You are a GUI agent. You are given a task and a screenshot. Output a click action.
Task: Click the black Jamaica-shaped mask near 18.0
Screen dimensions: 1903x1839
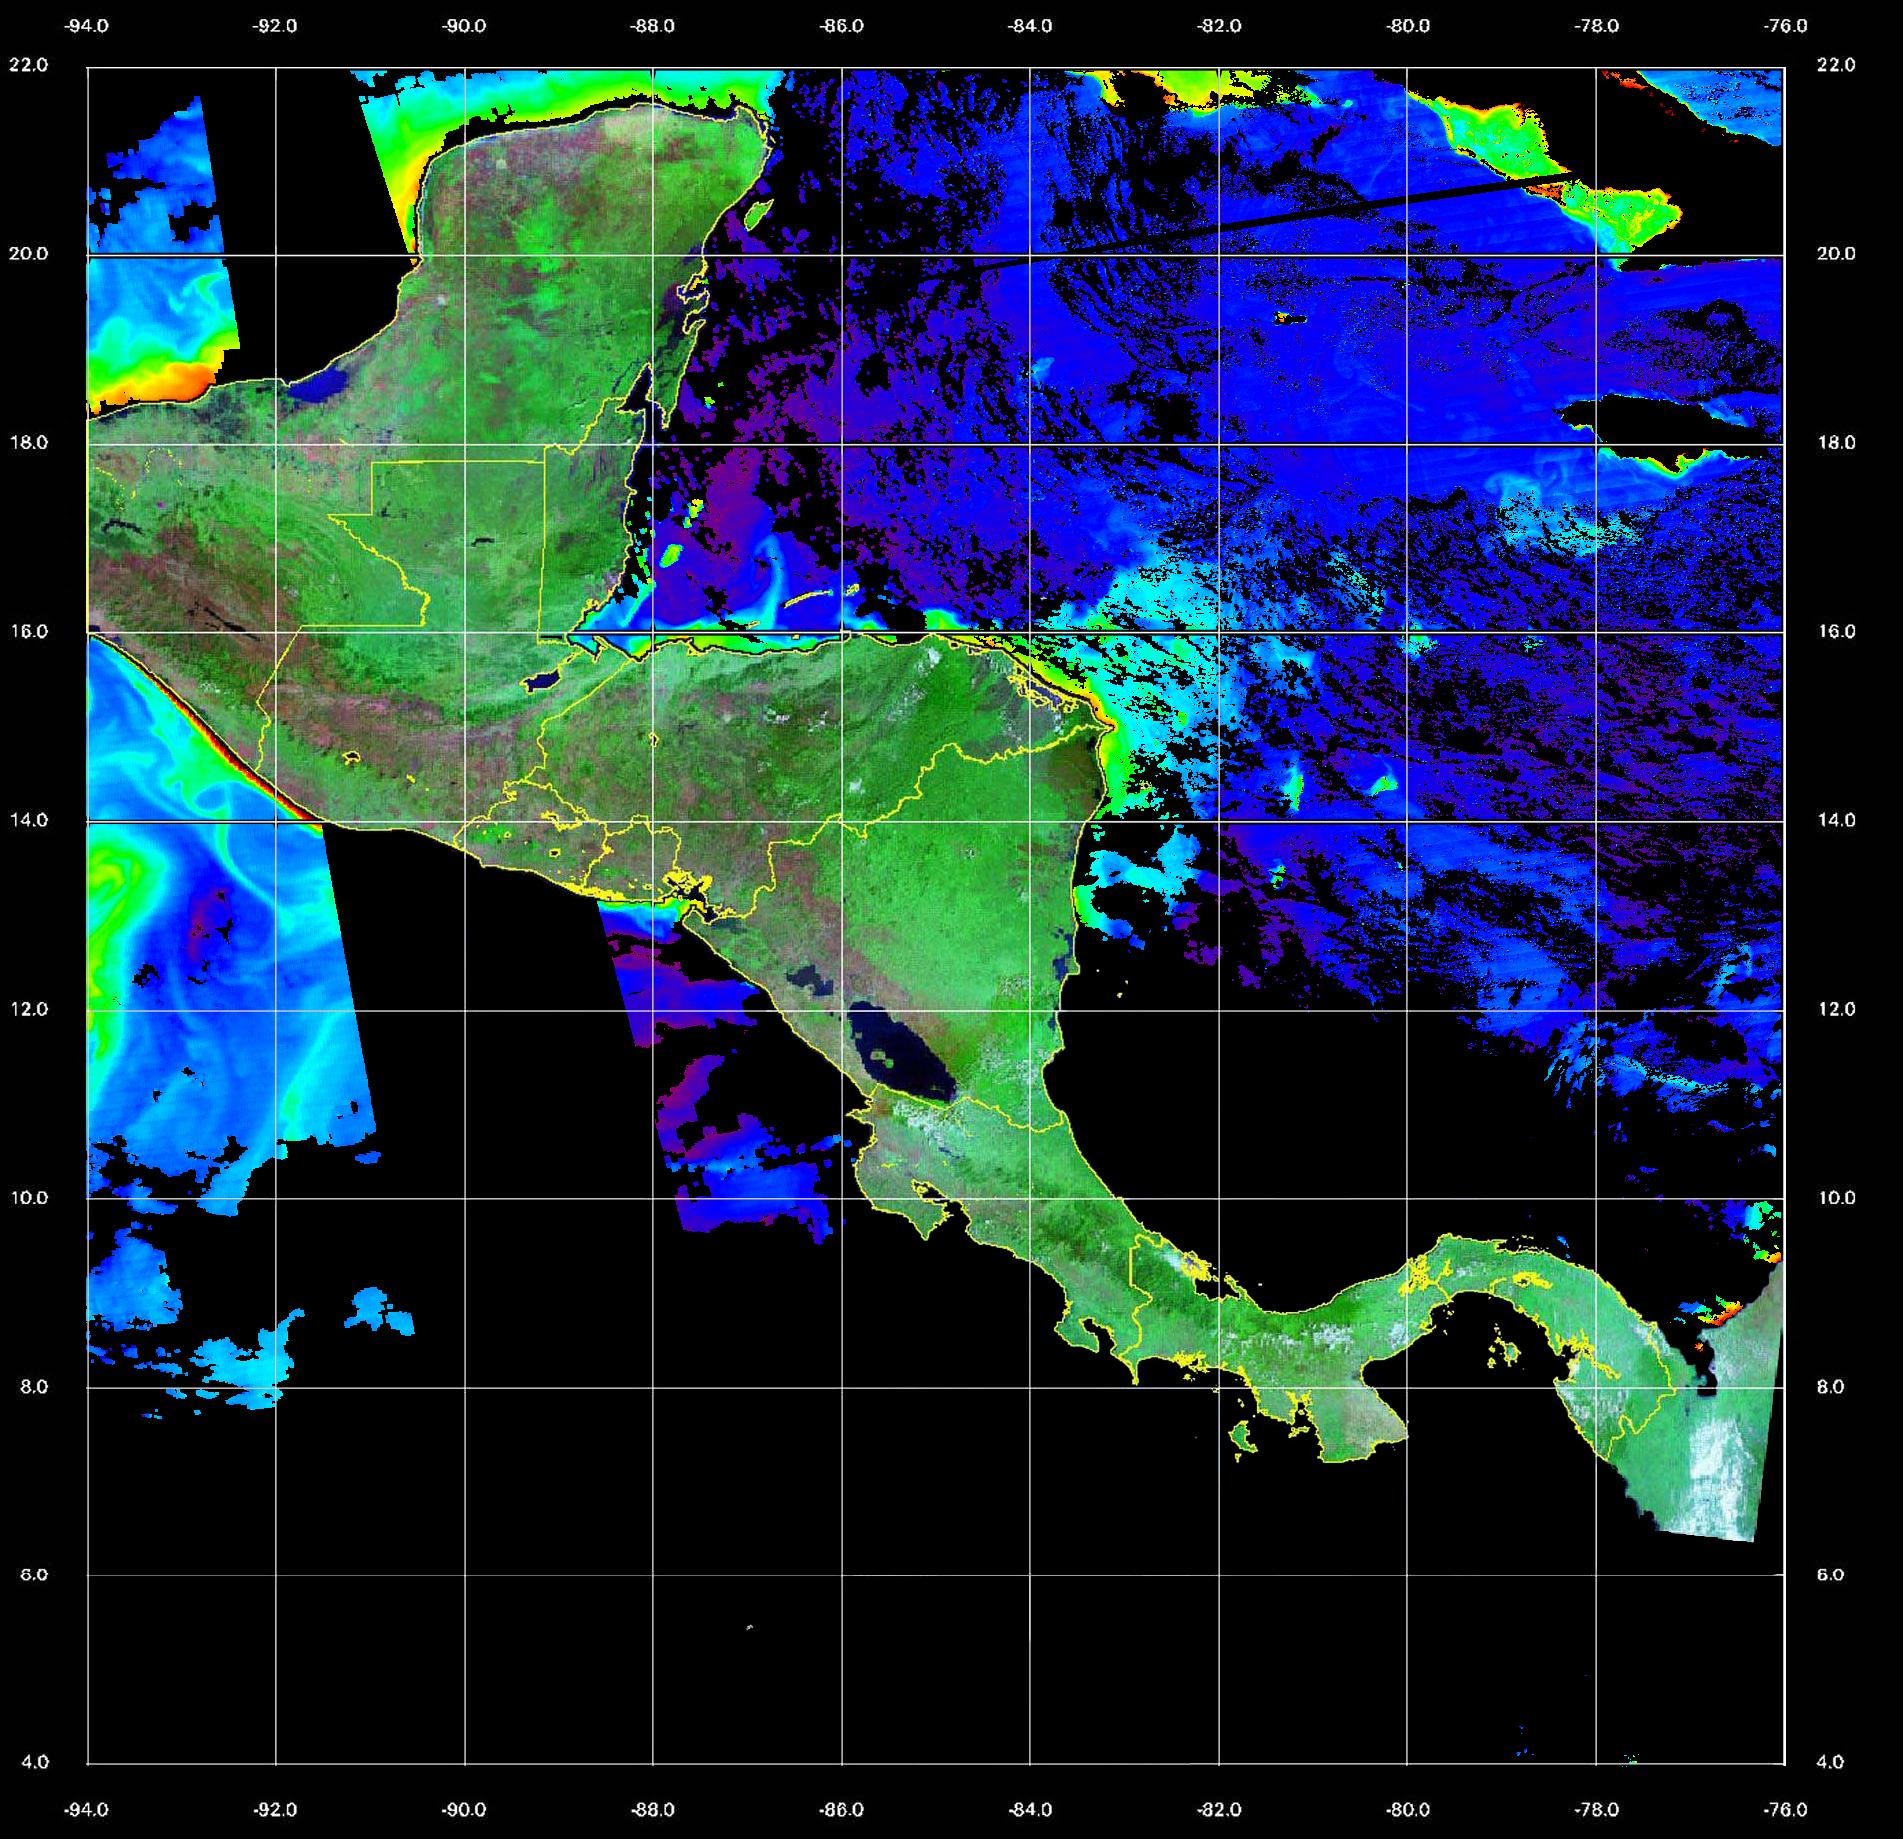1640,420
